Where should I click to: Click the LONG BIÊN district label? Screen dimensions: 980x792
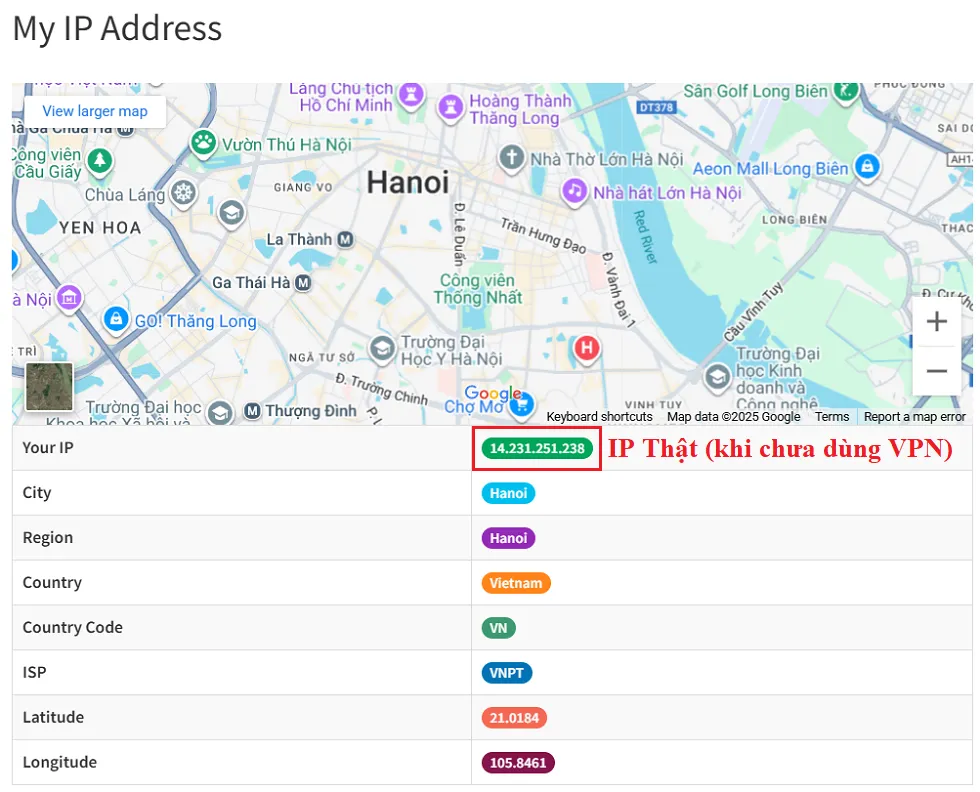(x=794, y=220)
